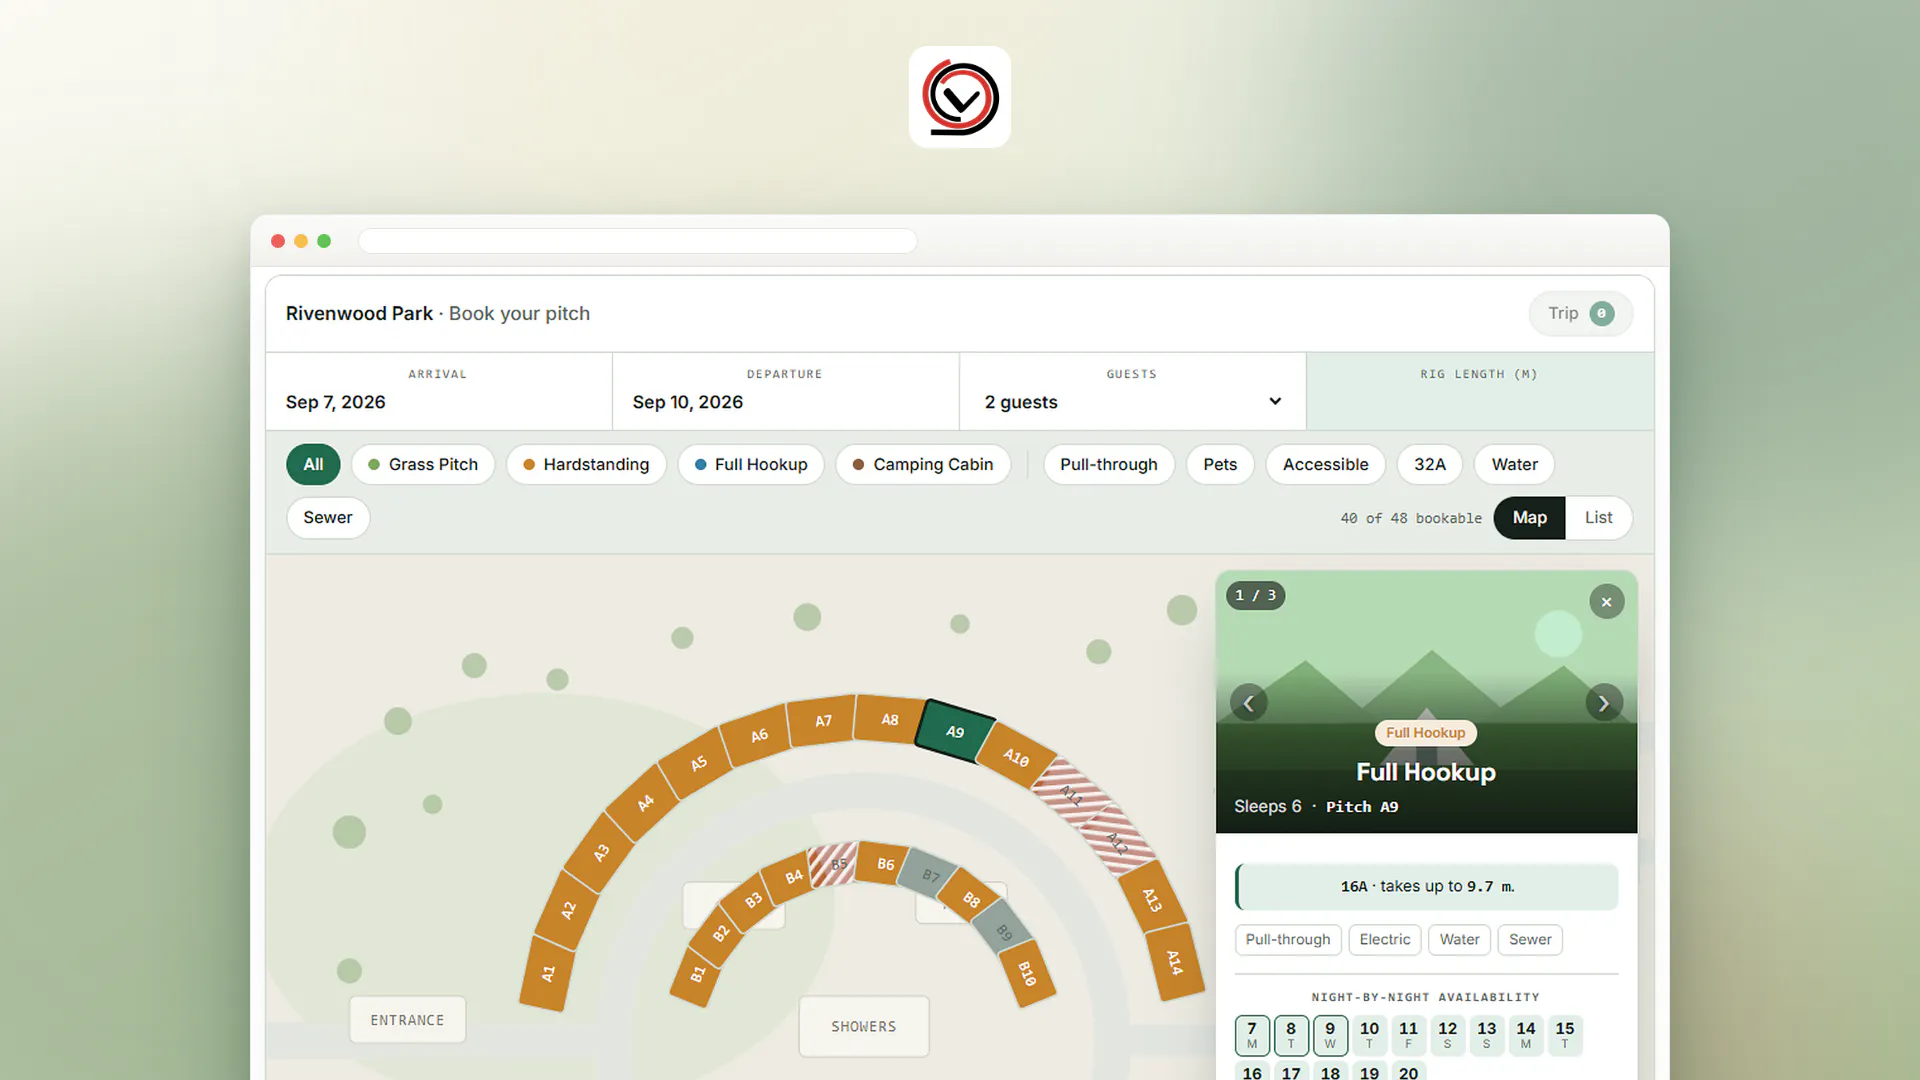Click the browser address bar
The height and width of the screenshot is (1080, 1920).
click(638, 241)
